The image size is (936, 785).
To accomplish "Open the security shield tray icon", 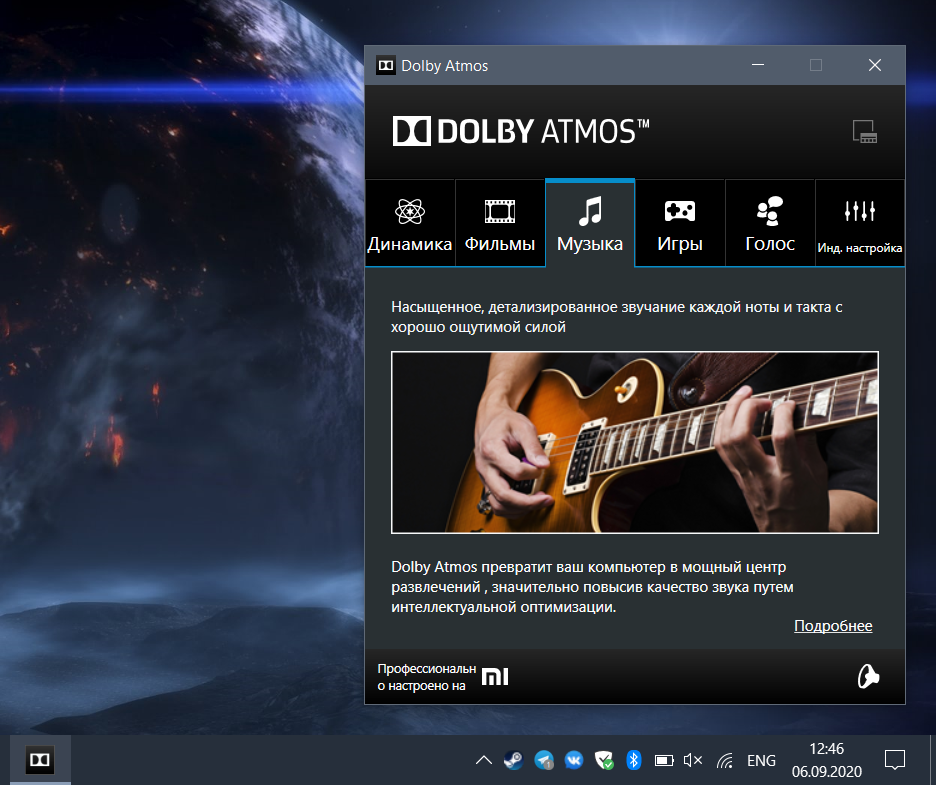I will pos(604,760).
